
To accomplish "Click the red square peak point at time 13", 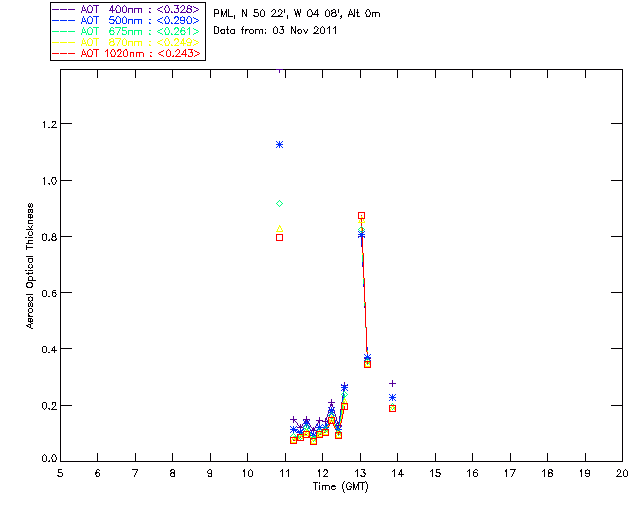I will point(361,216).
